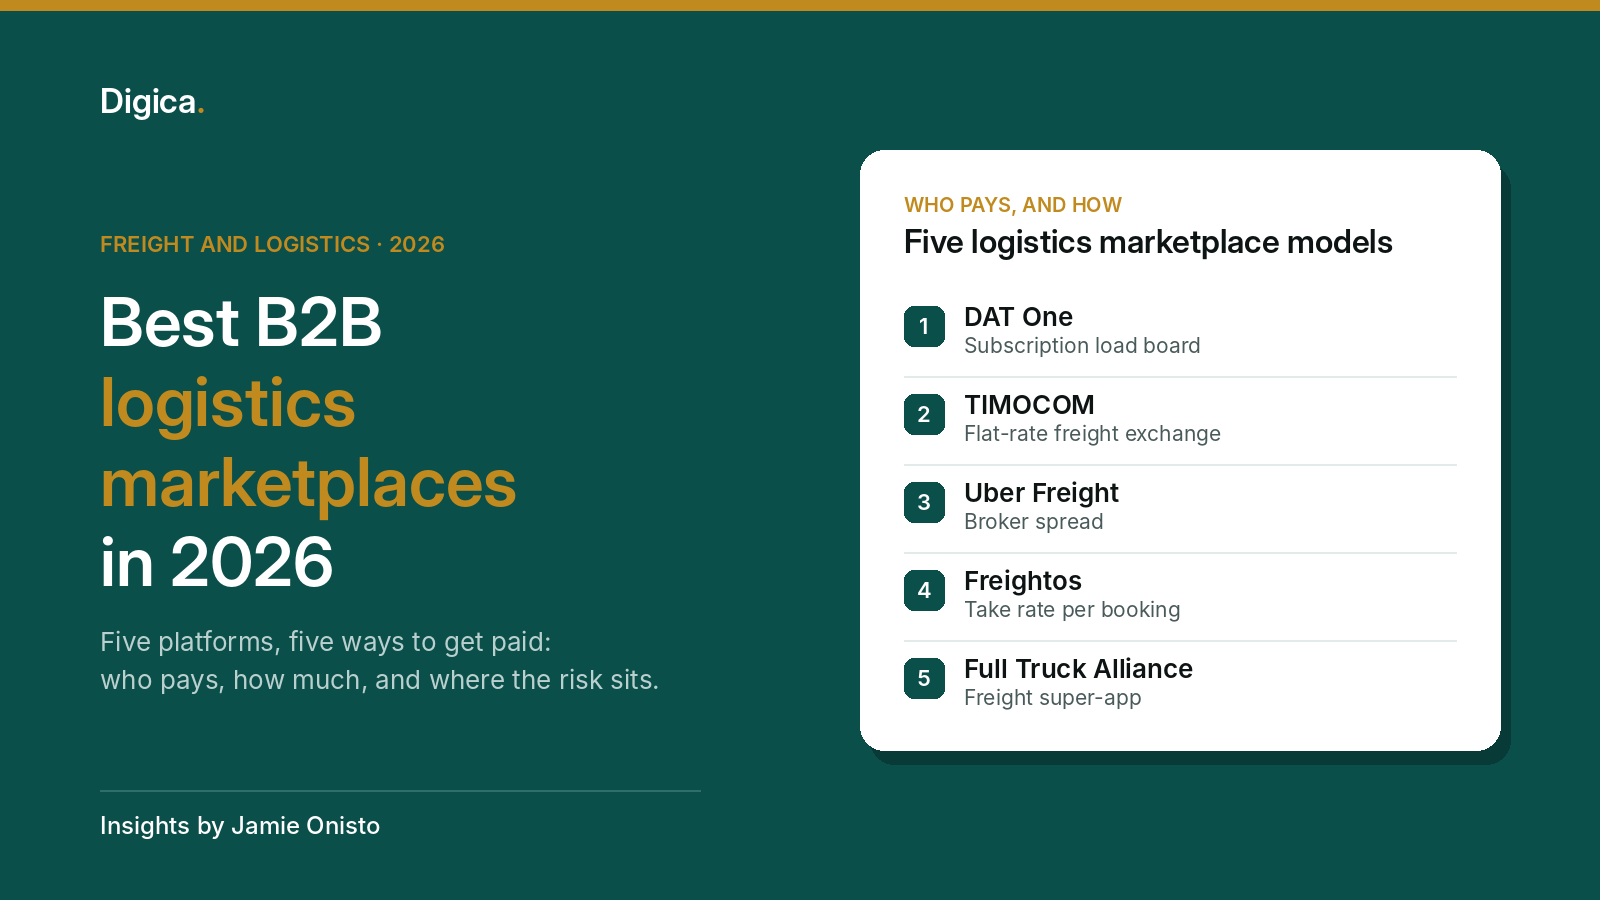Click the 'Freight super-app' description

coord(1052,698)
